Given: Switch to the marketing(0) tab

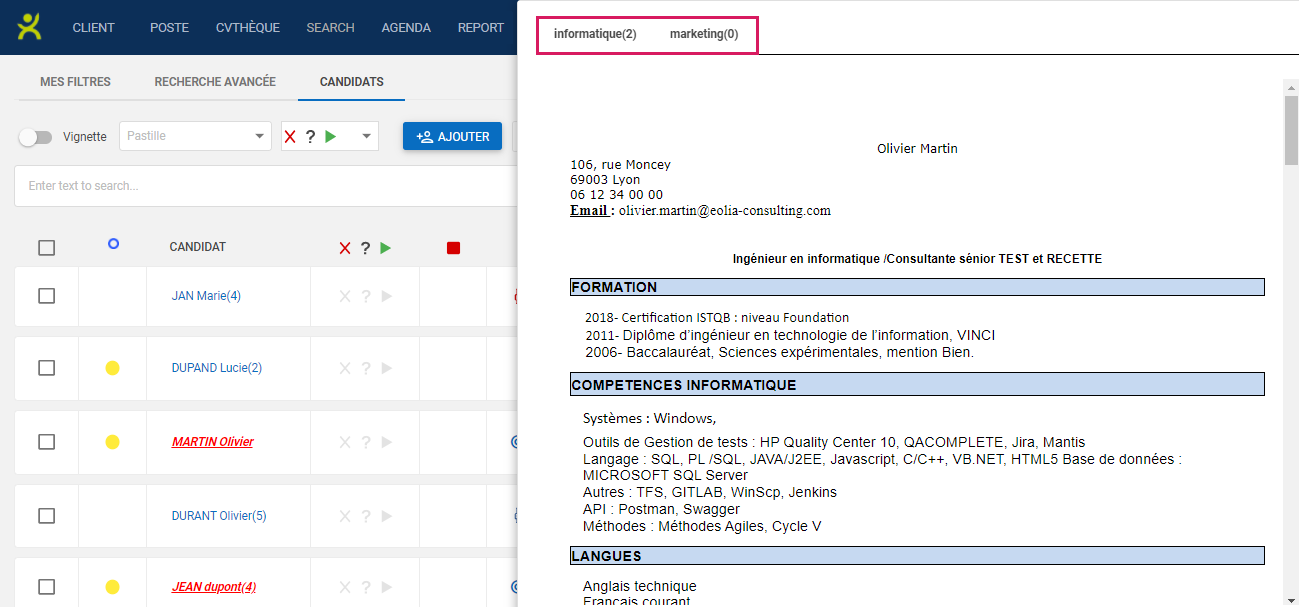Looking at the screenshot, I should point(704,34).
